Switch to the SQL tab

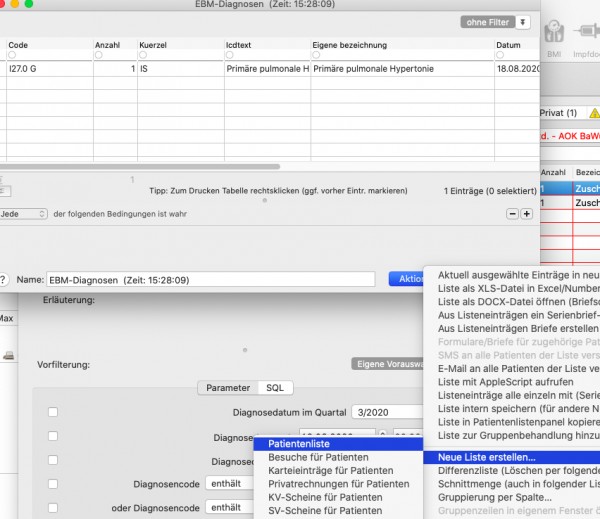[275, 388]
